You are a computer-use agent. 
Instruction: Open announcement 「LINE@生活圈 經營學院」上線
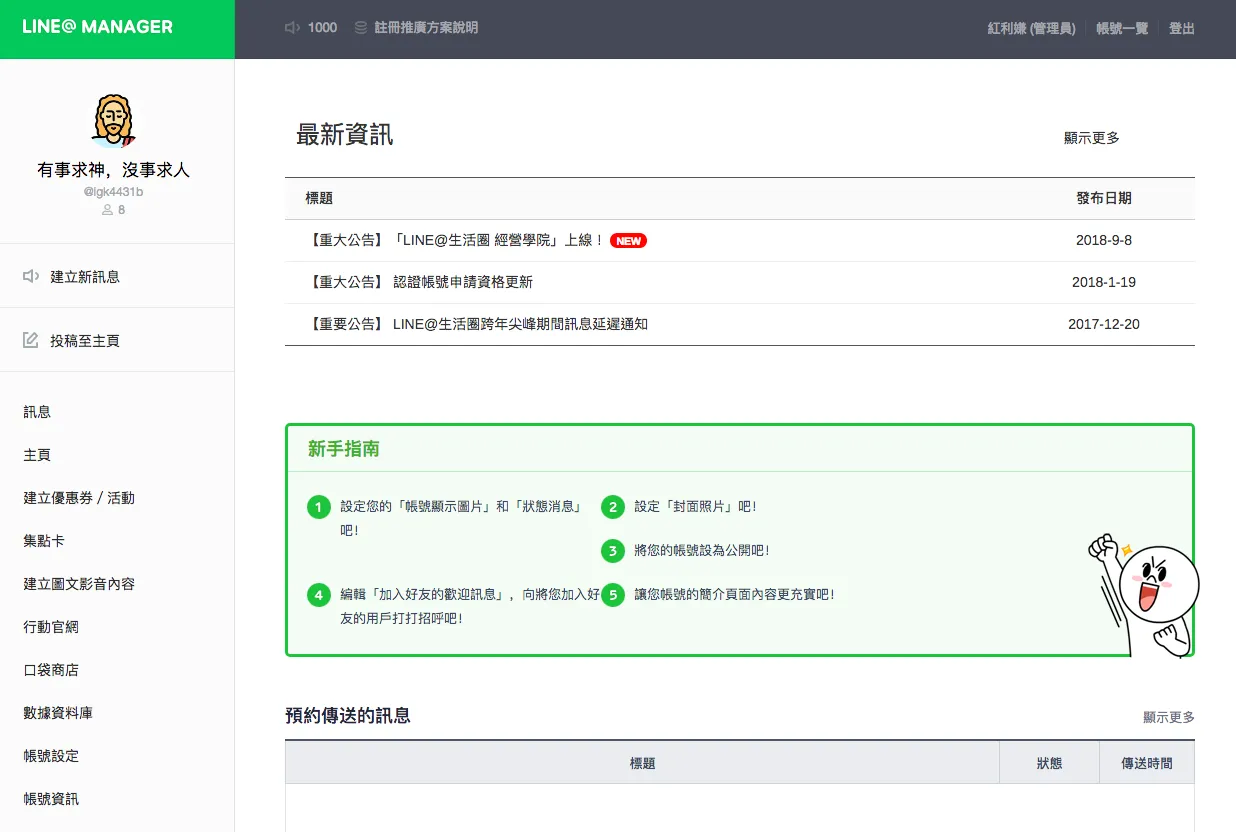(456, 240)
